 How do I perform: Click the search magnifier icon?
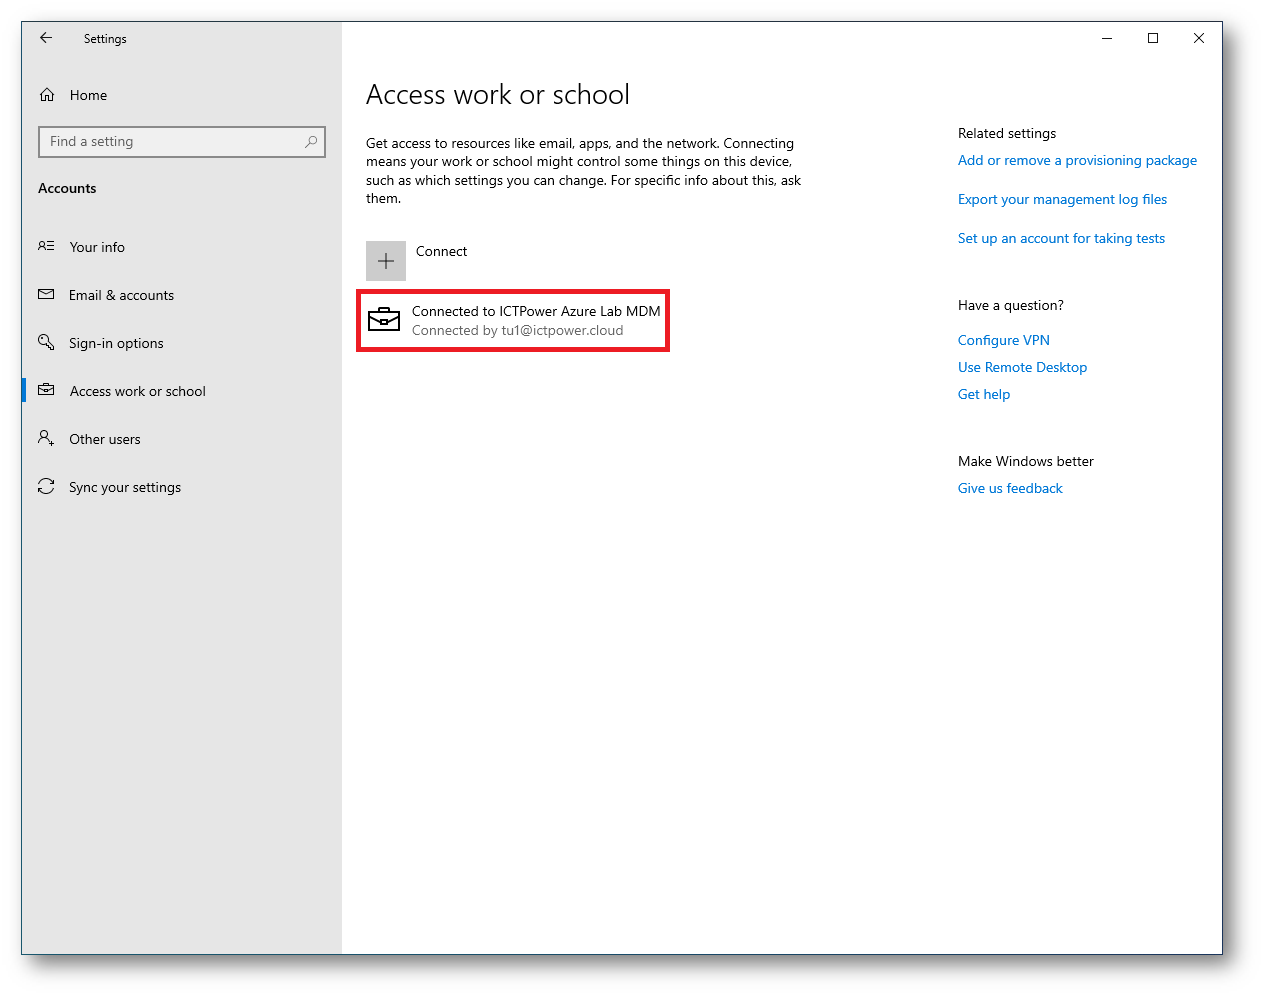(x=311, y=142)
